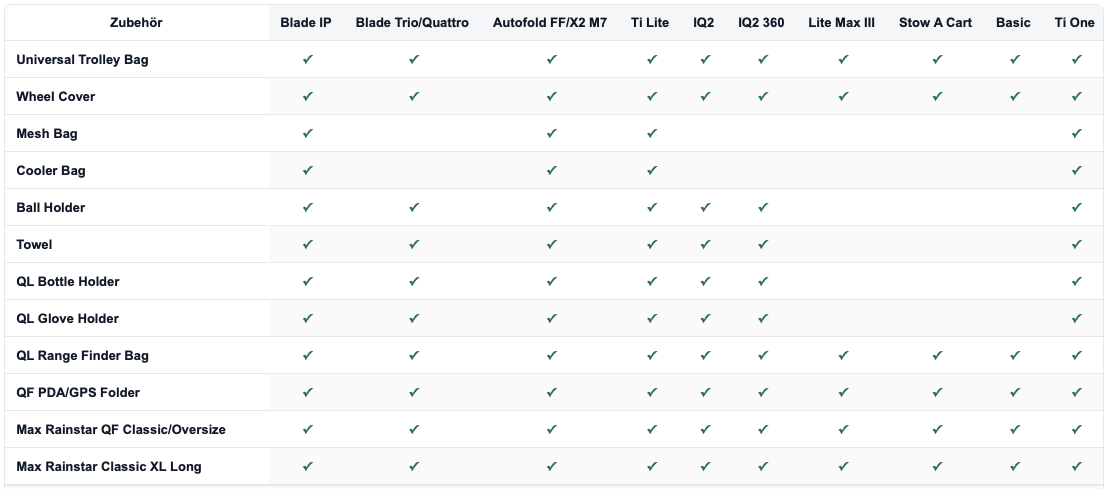Click the Universal Trolley Bag checkmark under Blade IP
This screenshot has height=489, width=1110.
tap(307, 59)
